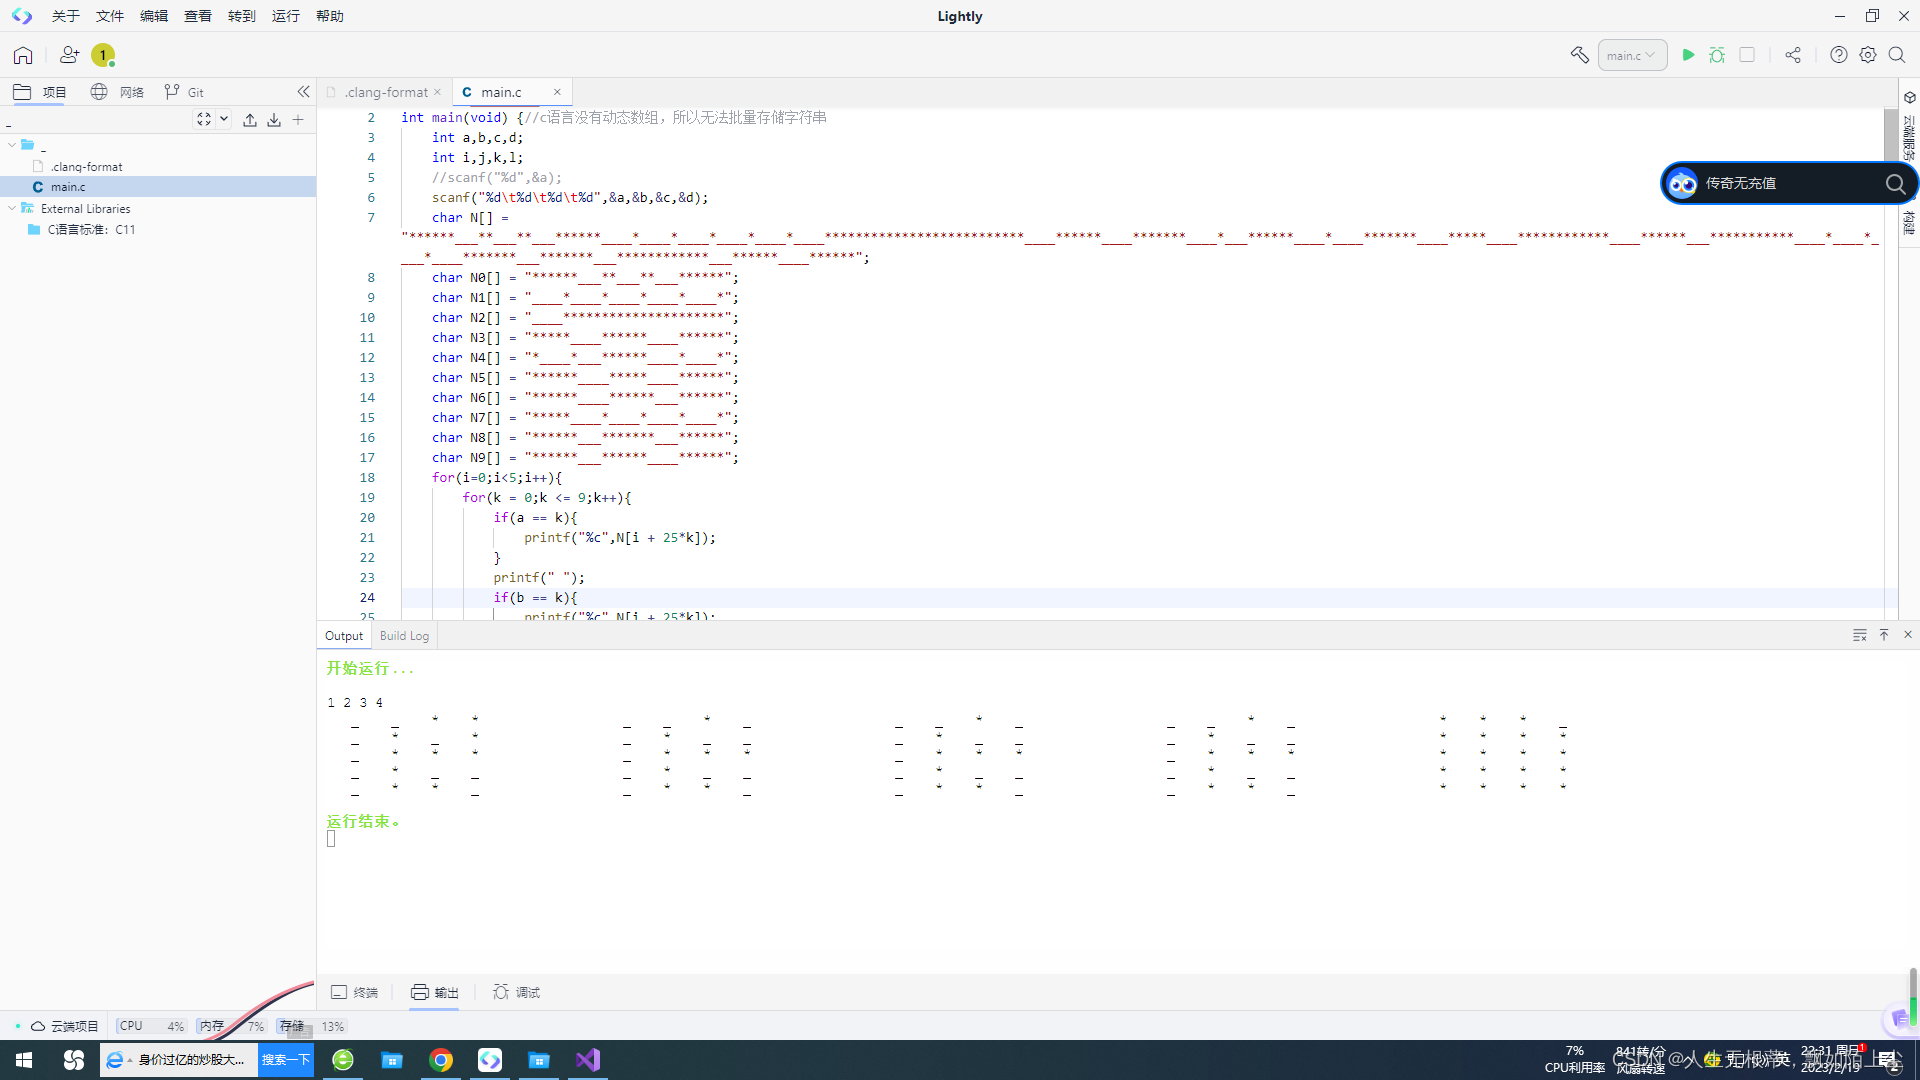Open the 转到 menu
The height and width of the screenshot is (1080, 1920).
tap(241, 16)
